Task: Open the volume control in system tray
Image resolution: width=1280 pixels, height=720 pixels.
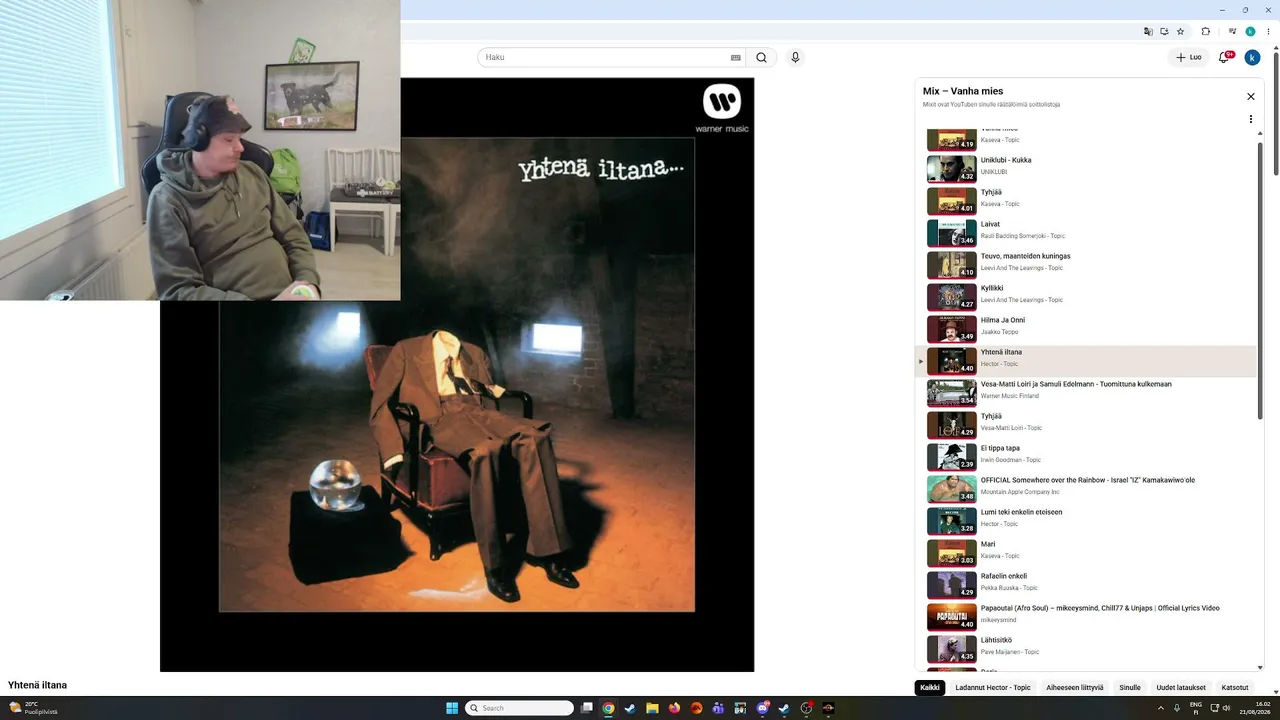Action: 1227,708
